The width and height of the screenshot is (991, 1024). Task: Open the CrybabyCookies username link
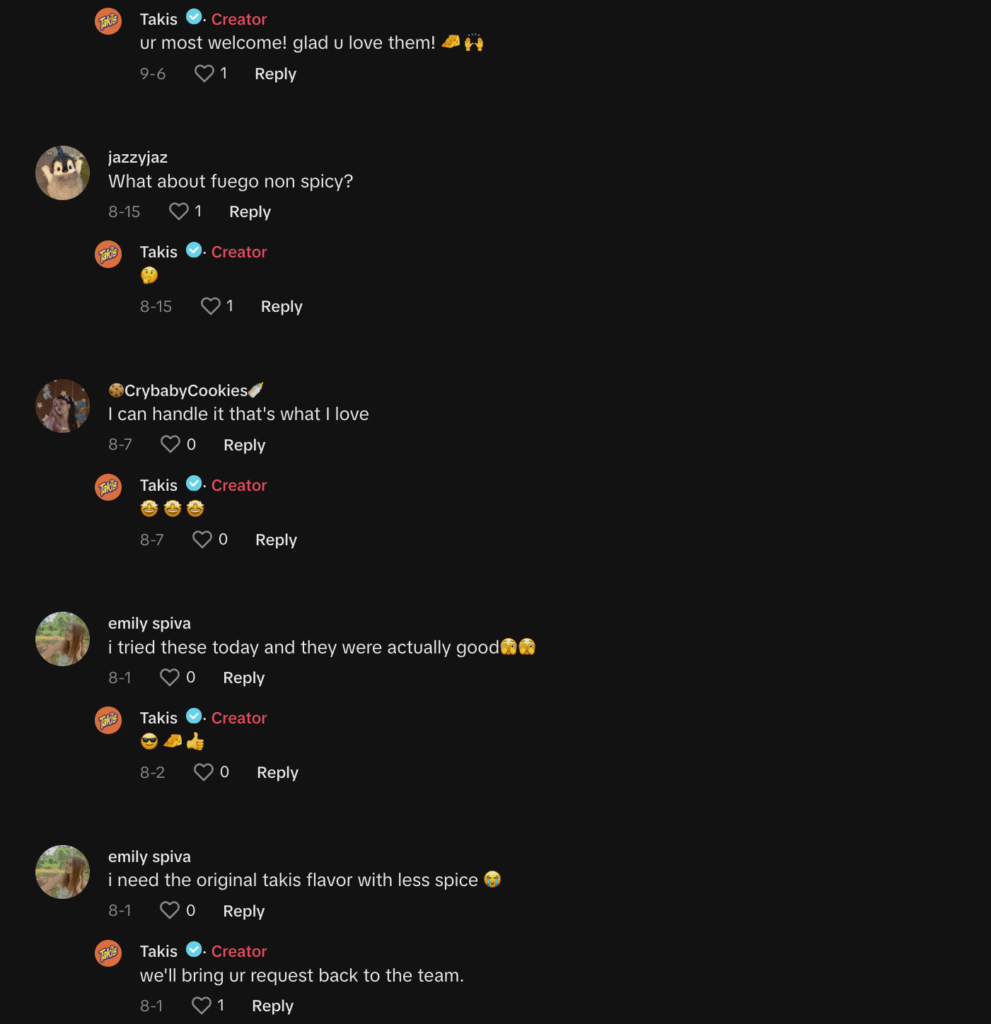click(186, 391)
